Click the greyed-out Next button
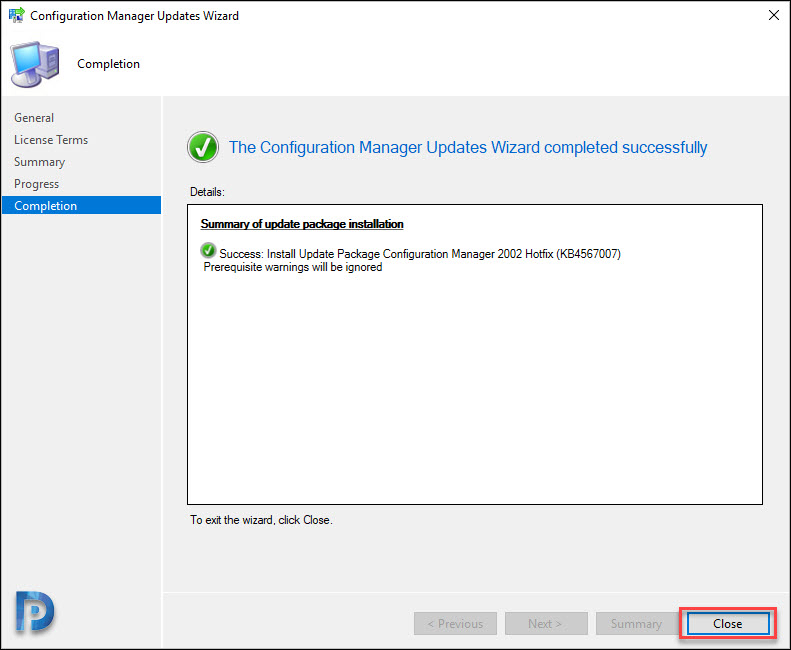 click(x=546, y=624)
